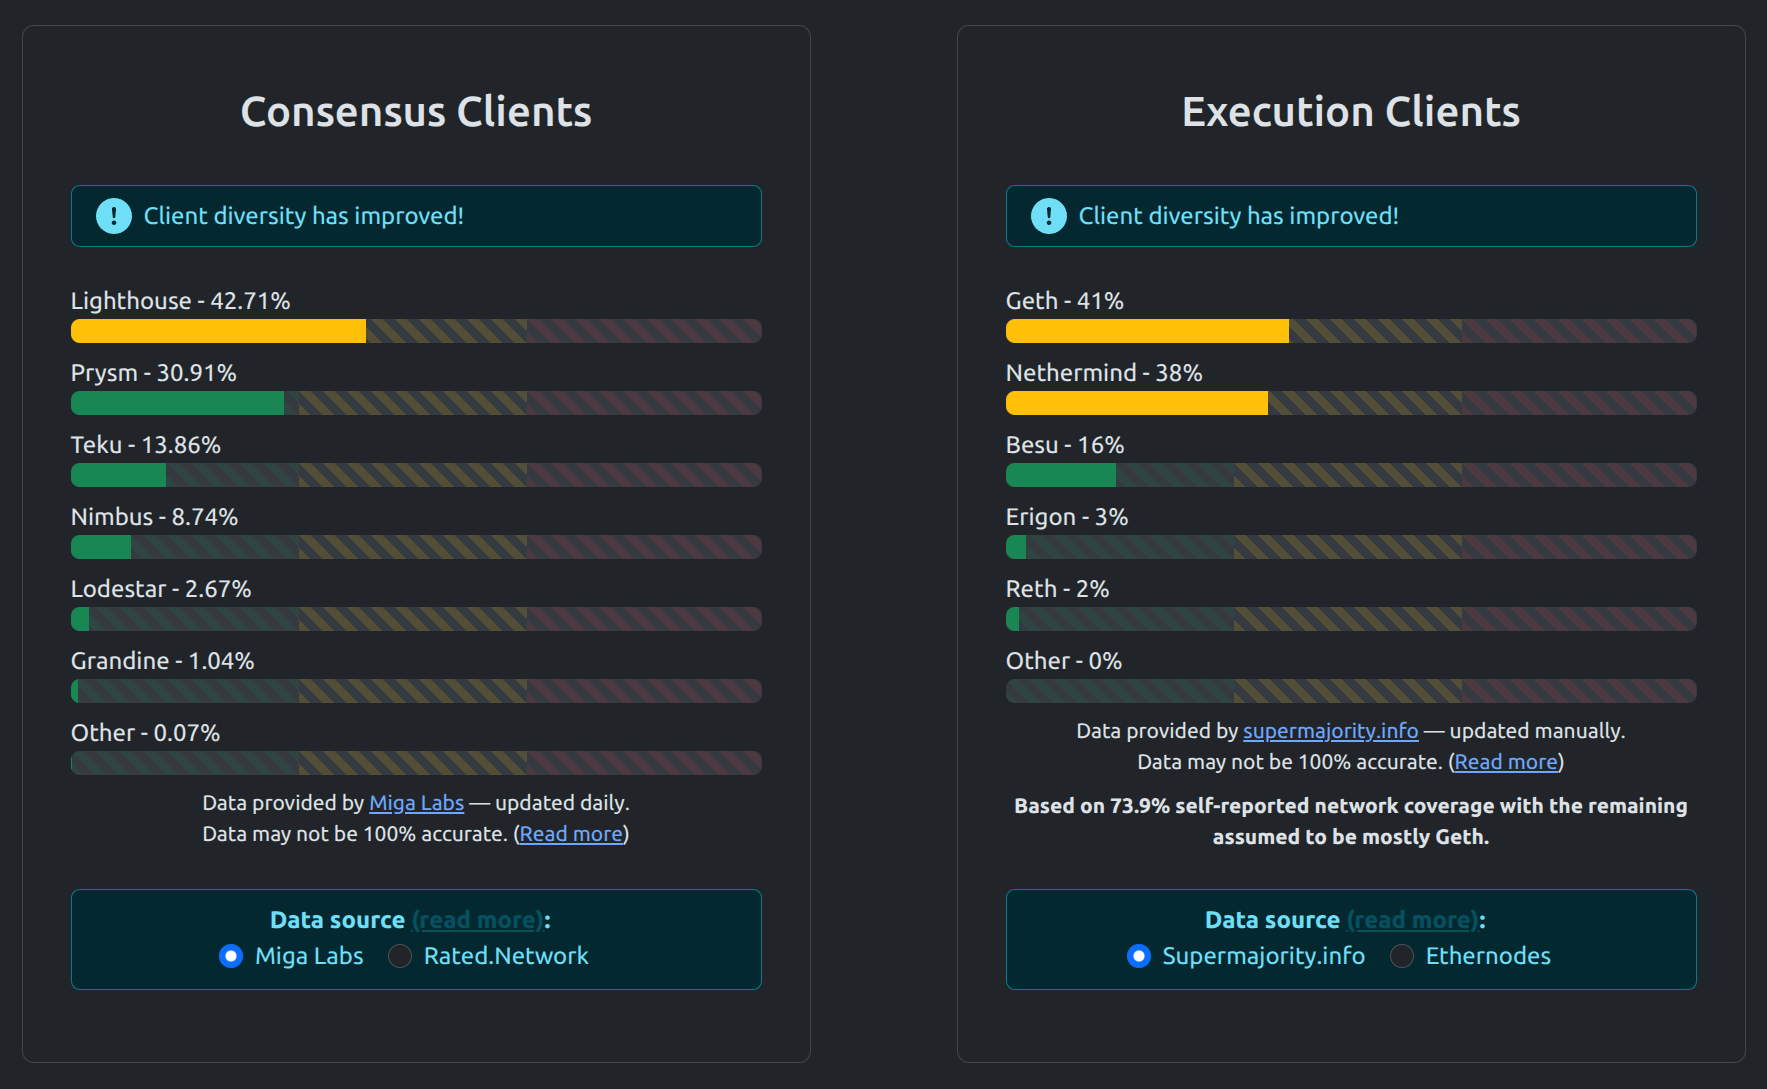Screen dimensions: 1767x1089
Task: Open the Miga Labs provider link
Action: coord(416,803)
